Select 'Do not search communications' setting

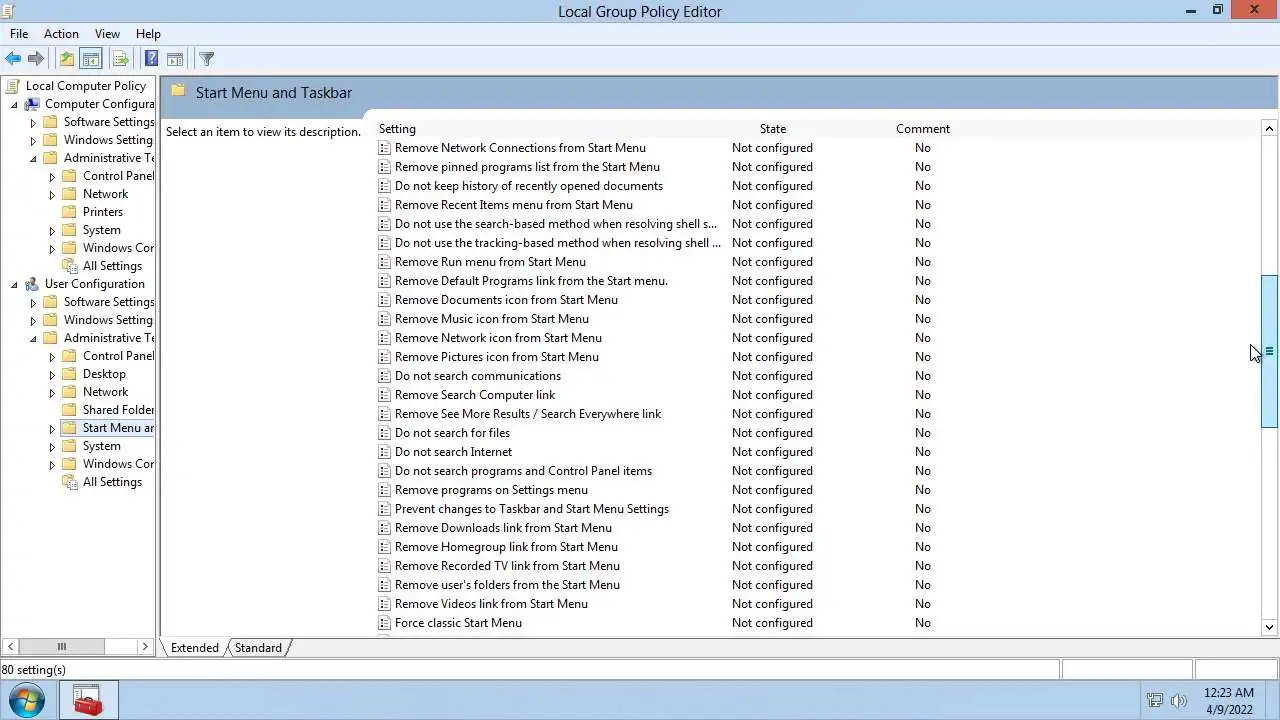click(x=478, y=376)
